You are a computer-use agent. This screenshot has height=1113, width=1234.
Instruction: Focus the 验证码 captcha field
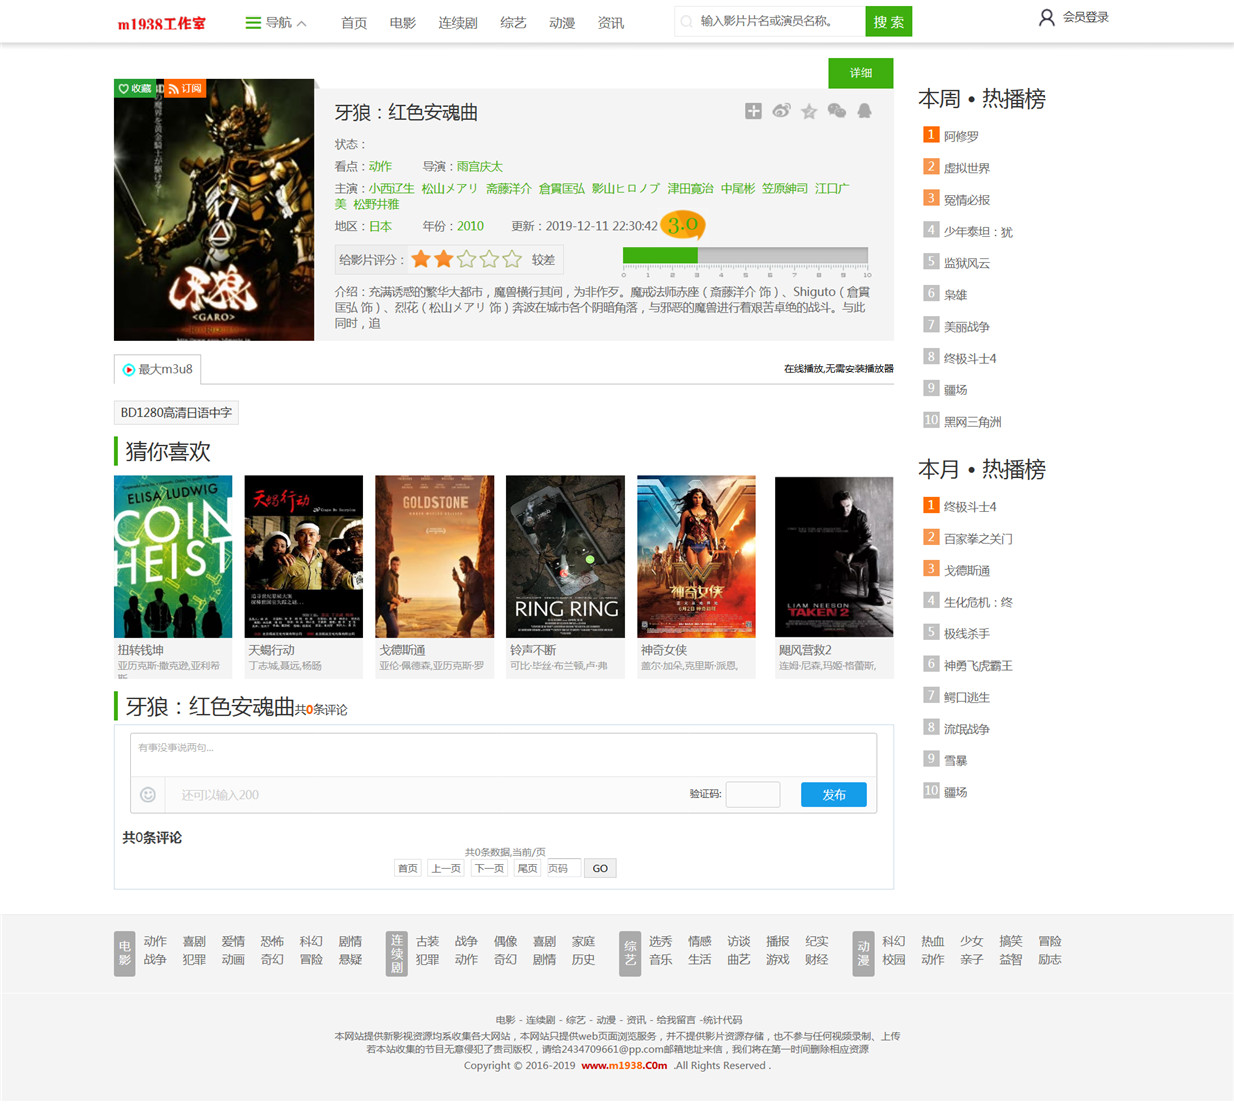coord(753,795)
